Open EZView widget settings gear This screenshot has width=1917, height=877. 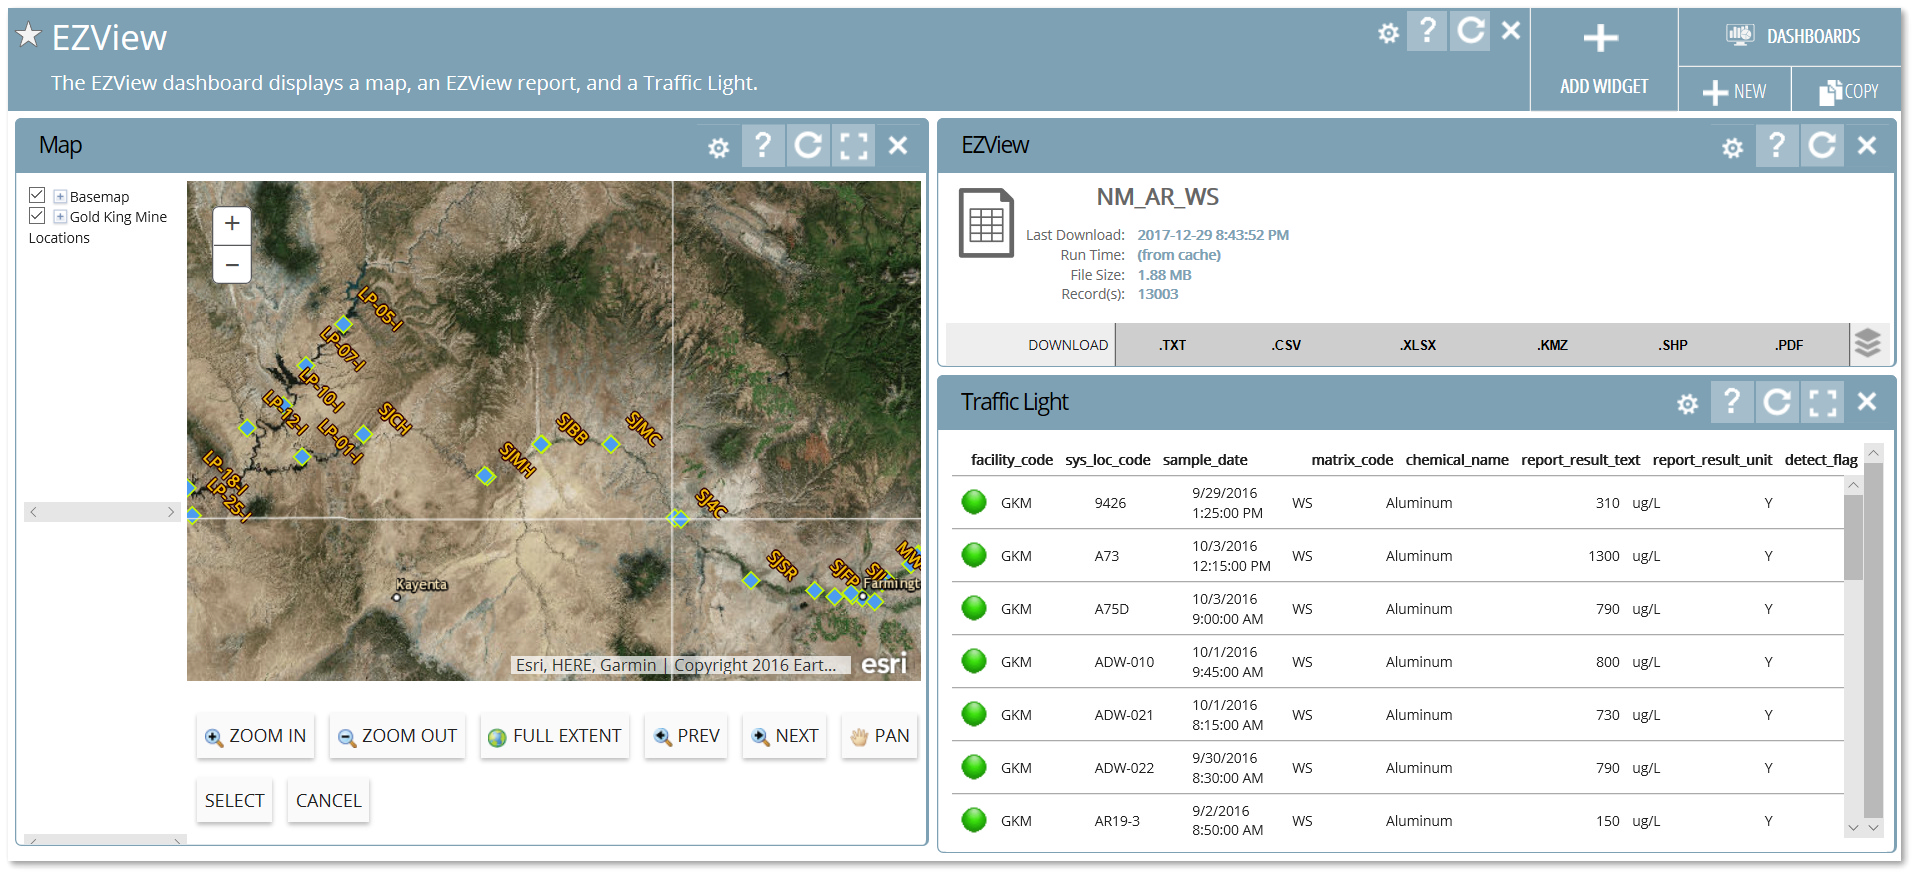click(1732, 148)
